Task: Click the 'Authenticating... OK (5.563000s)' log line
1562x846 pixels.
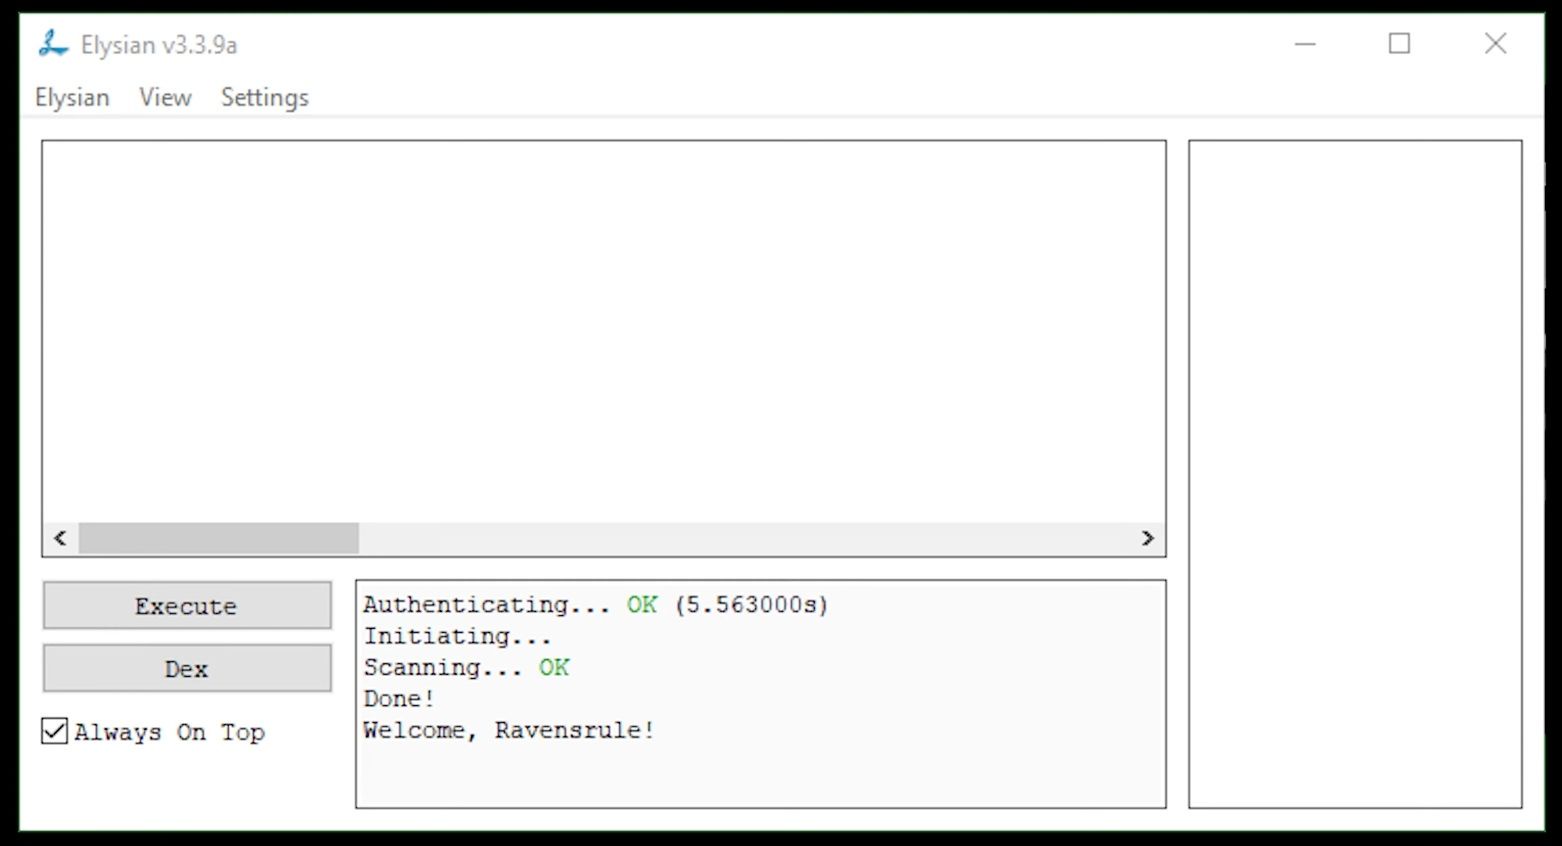Action: [x=596, y=605]
